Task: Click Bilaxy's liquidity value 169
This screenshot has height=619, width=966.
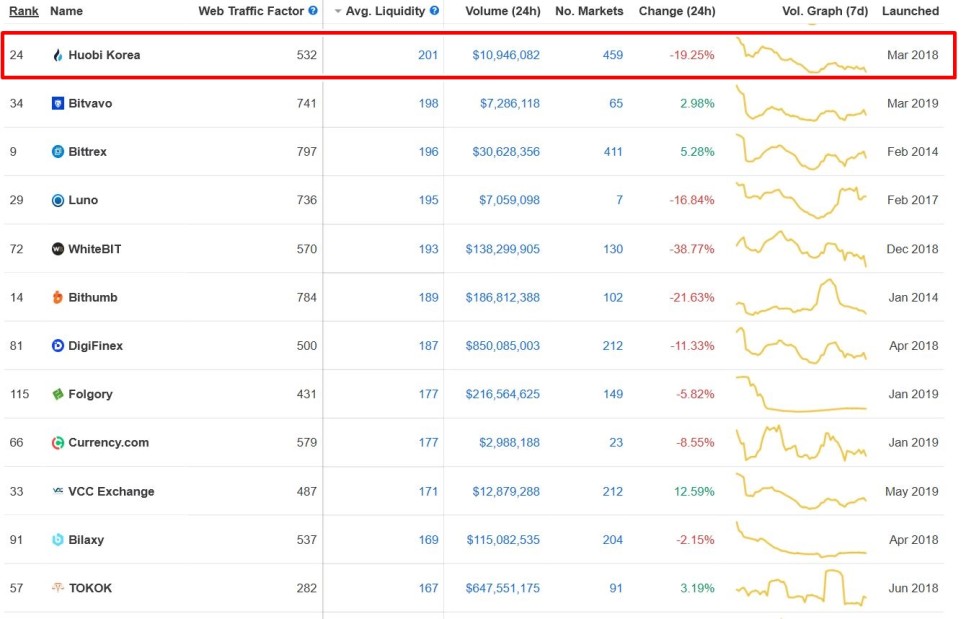Action: (429, 540)
